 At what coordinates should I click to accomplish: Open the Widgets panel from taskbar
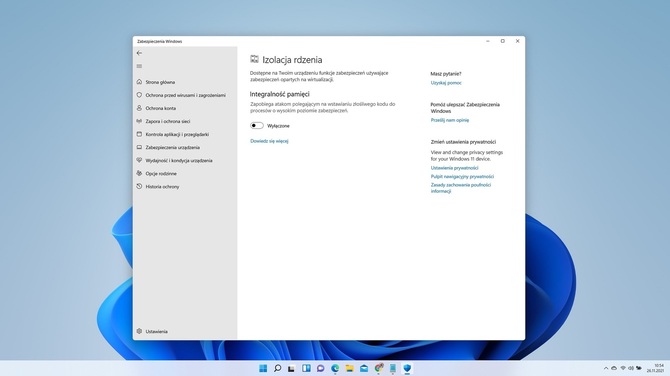(306, 368)
